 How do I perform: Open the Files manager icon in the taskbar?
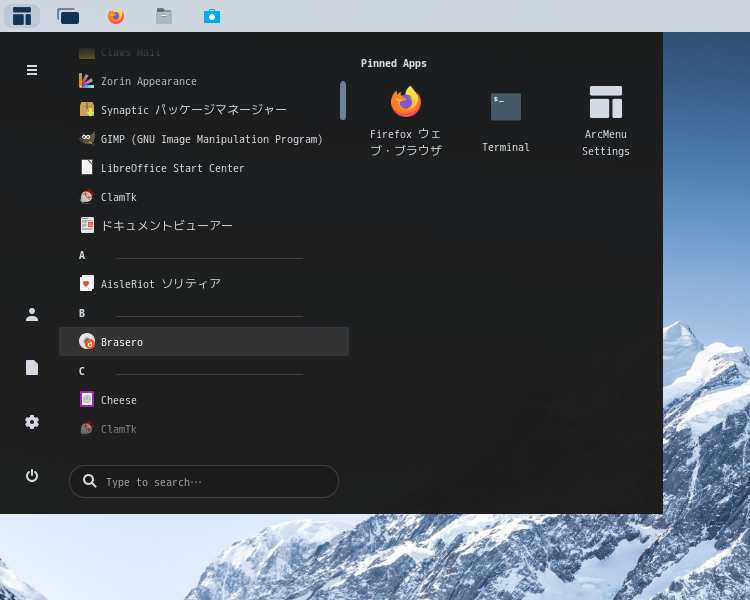click(x=164, y=16)
